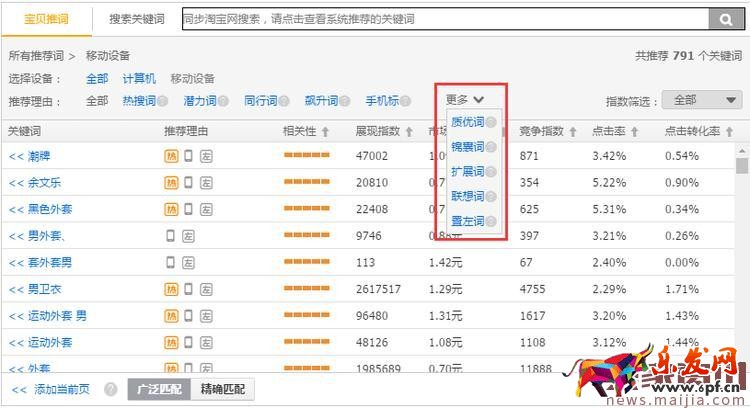Click the relevance bar in 潮牌 row
The height and width of the screenshot is (408, 750).
tap(307, 155)
